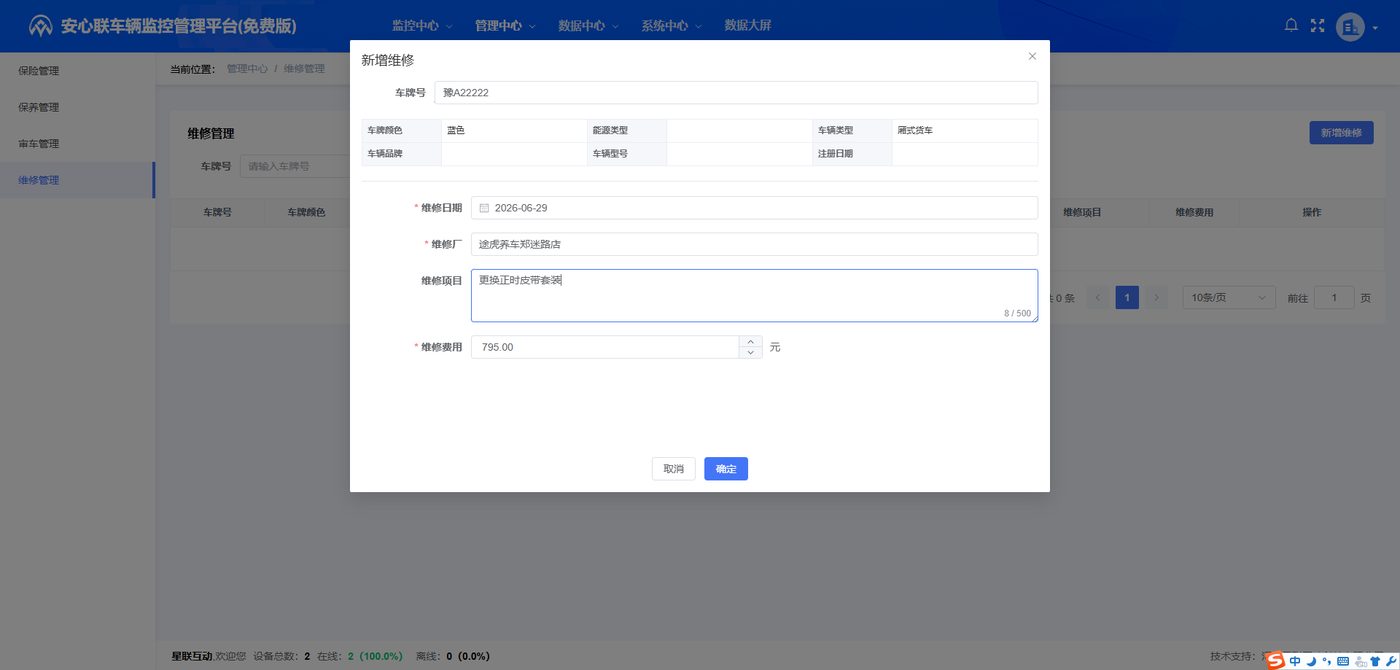
Task: Click the 在线 status count in footer
Action: pyautogui.click(x=360, y=656)
